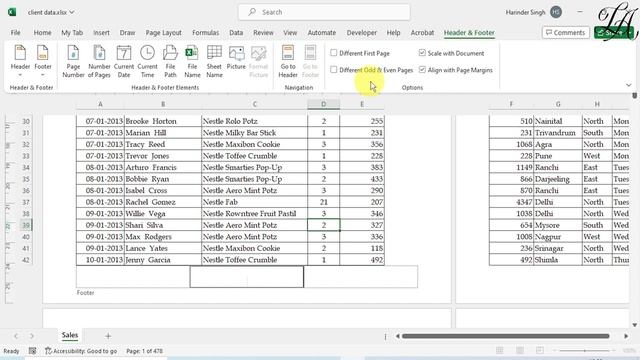The height and width of the screenshot is (360, 640).
Task: Switch to Page Layout view icon
Action: (520, 350)
